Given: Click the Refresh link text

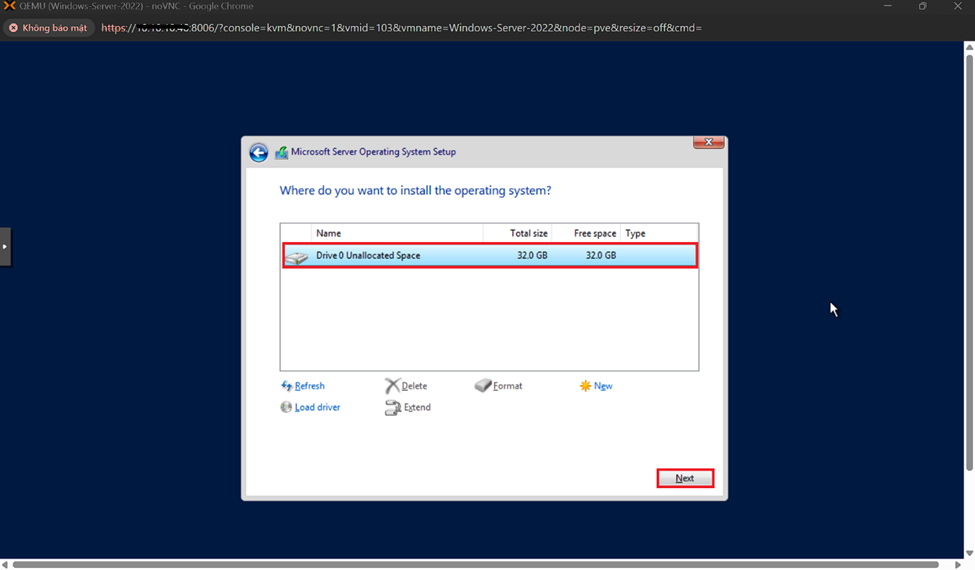Looking at the screenshot, I should point(310,386).
